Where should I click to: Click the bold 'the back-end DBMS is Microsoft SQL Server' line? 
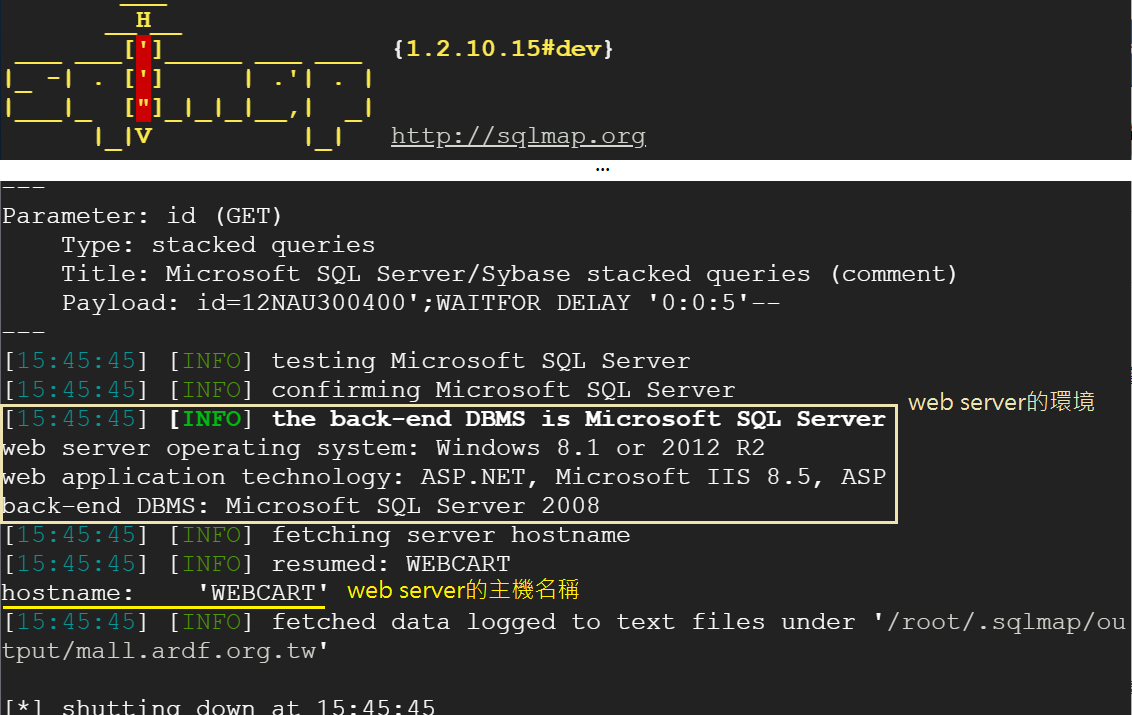(x=445, y=418)
